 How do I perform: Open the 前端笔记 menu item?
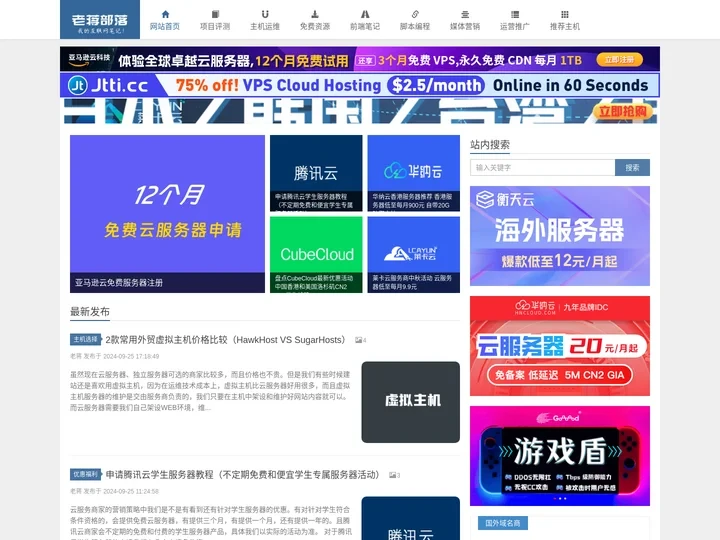pos(365,27)
